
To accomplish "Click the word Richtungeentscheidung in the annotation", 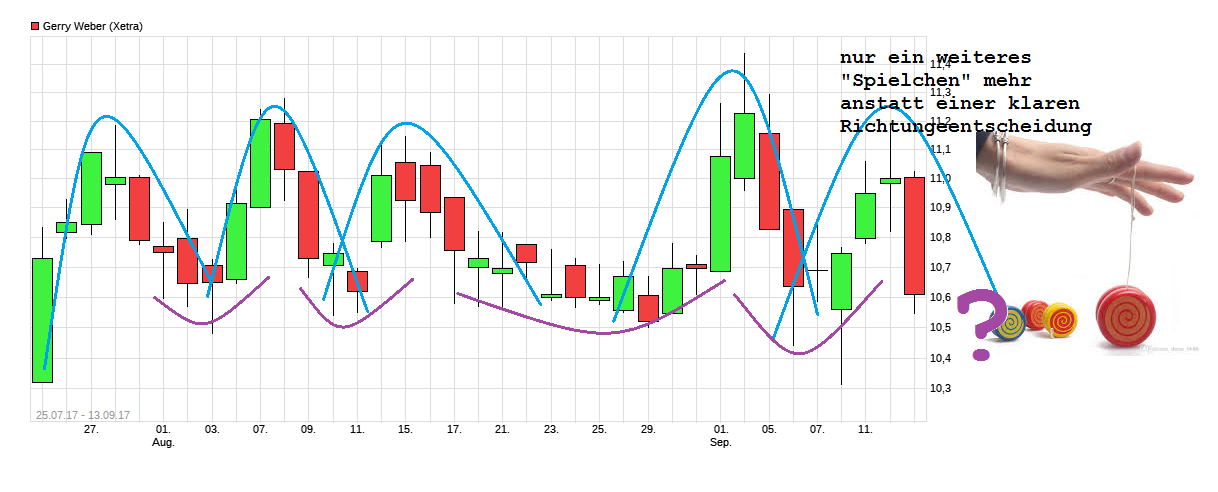I will (965, 127).
